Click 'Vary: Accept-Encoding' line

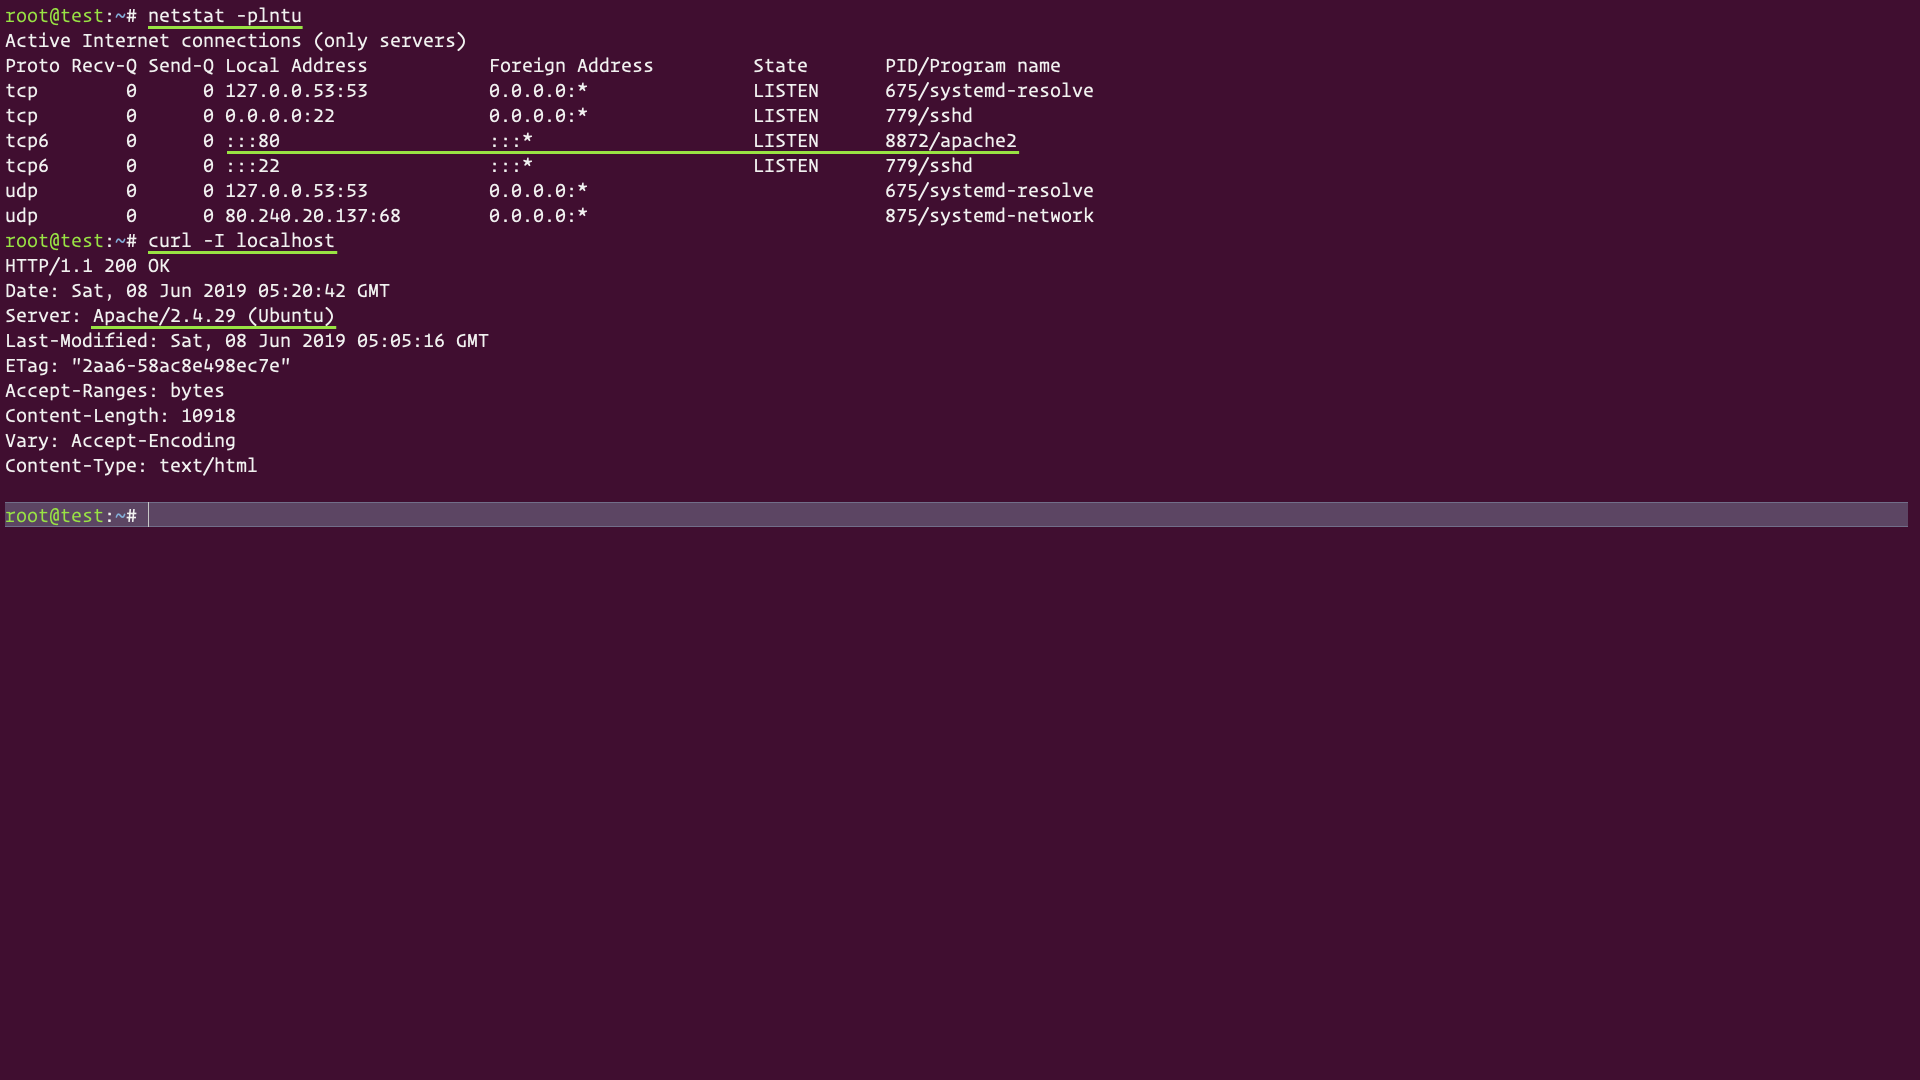pos(121,441)
